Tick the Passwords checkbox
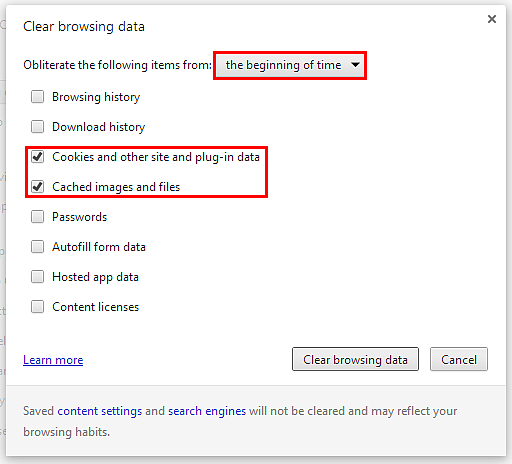This screenshot has height=464, width=512. pos(37,217)
